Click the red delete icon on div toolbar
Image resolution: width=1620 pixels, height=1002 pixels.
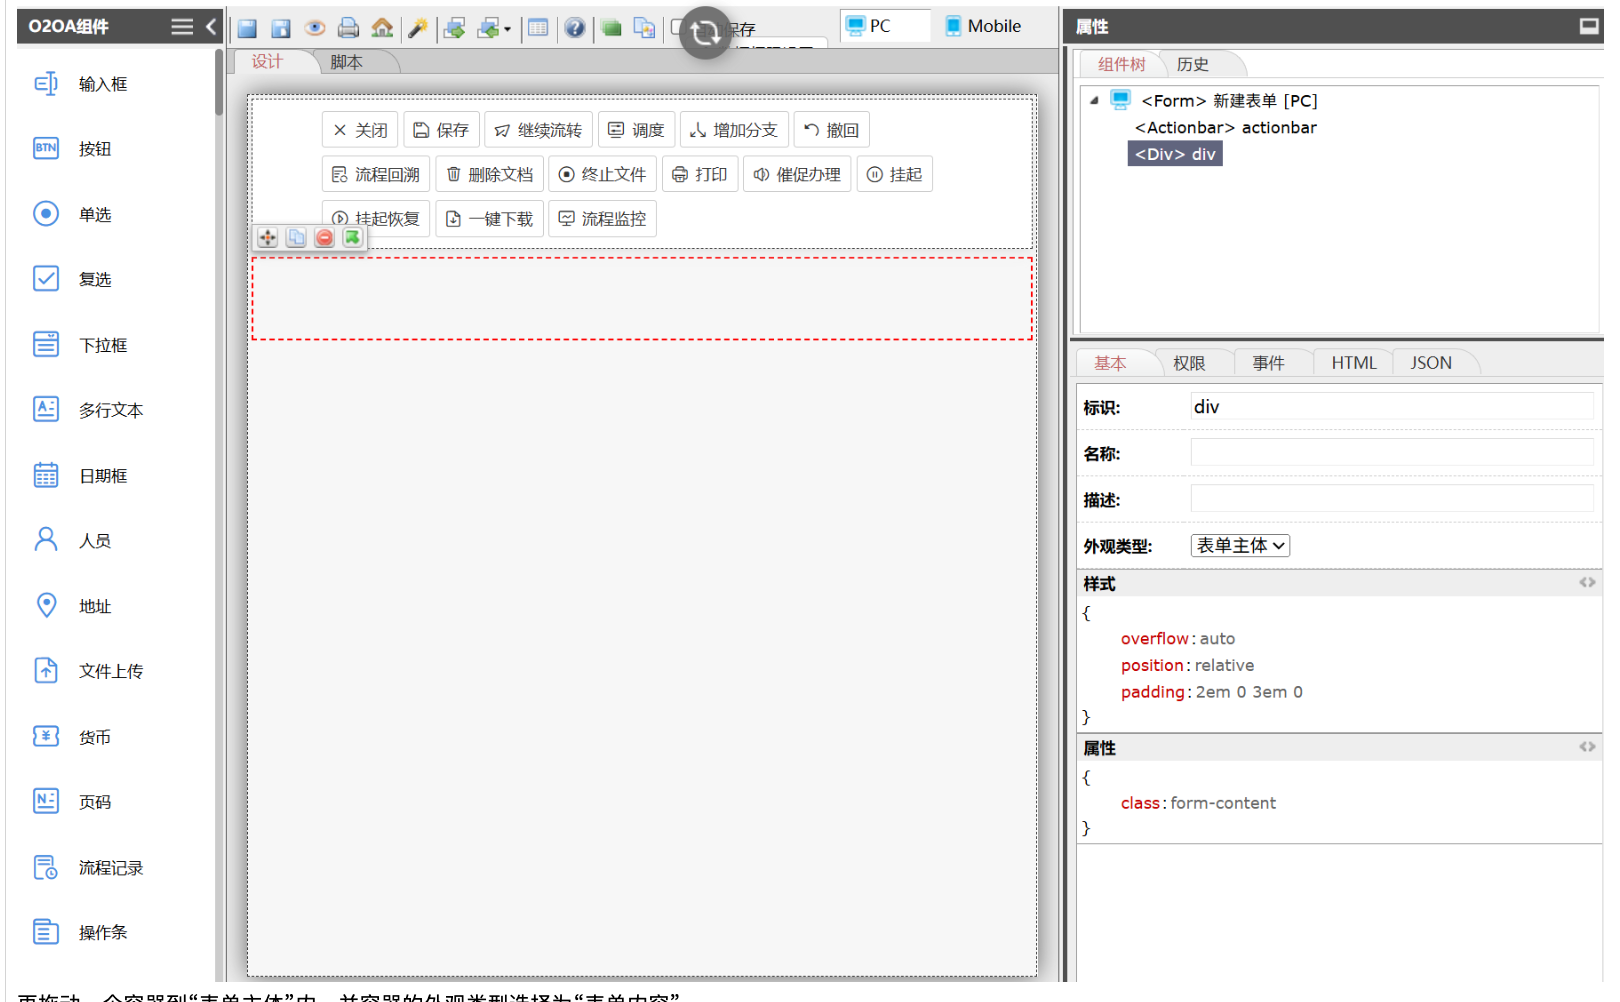coord(324,238)
